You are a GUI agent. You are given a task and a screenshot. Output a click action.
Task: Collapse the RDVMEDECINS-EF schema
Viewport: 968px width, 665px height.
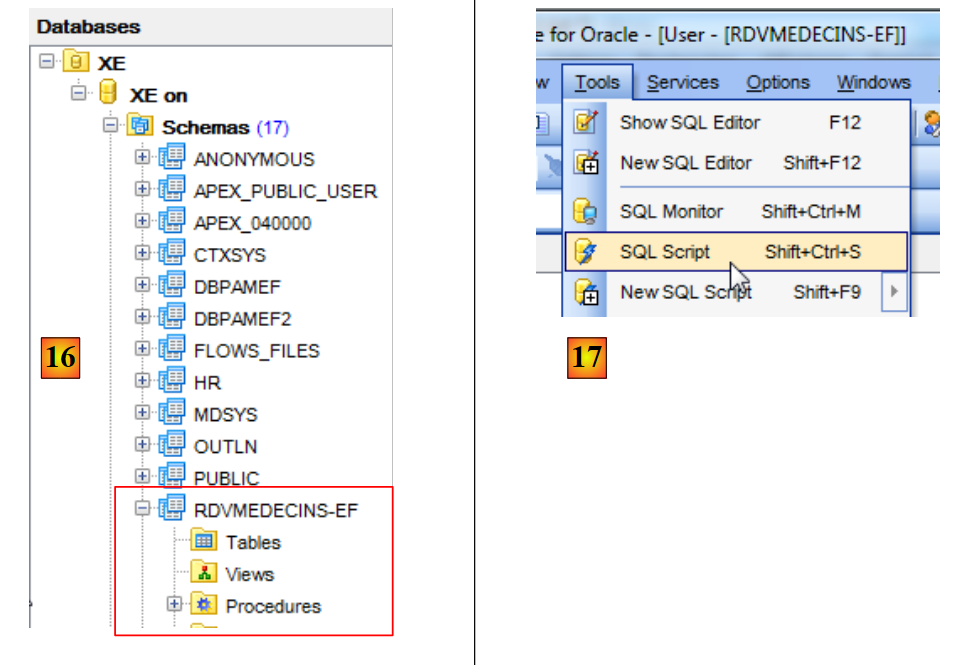click(x=142, y=509)
